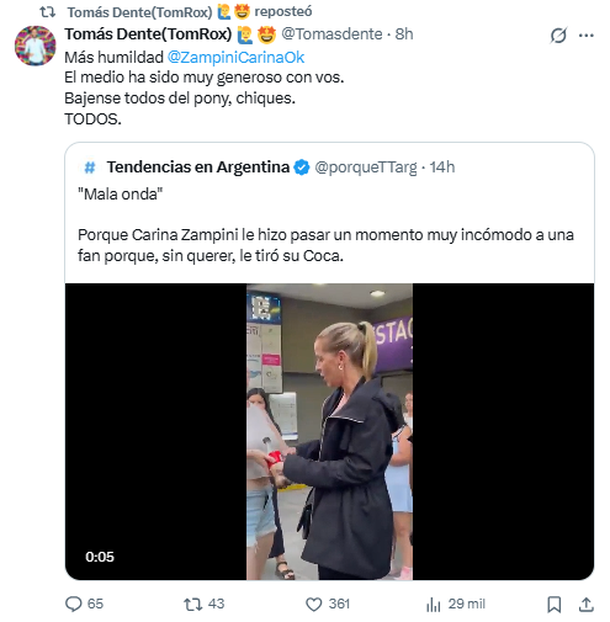Viewport: 610px width, 622px height.
Task: Open the quoted tweet text "Mala onda"
Action: [x=111, y=197]
